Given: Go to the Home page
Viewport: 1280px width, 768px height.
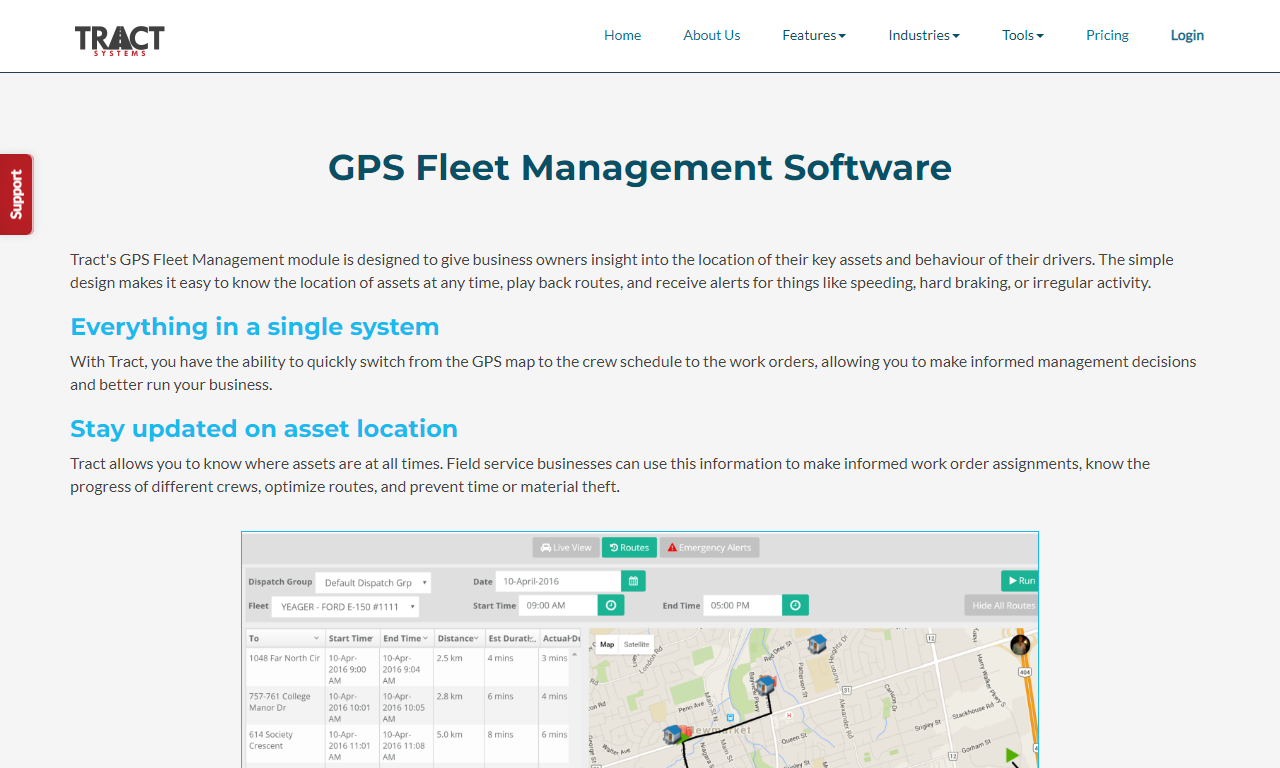Looking at the screenshot, I should 622,35.
